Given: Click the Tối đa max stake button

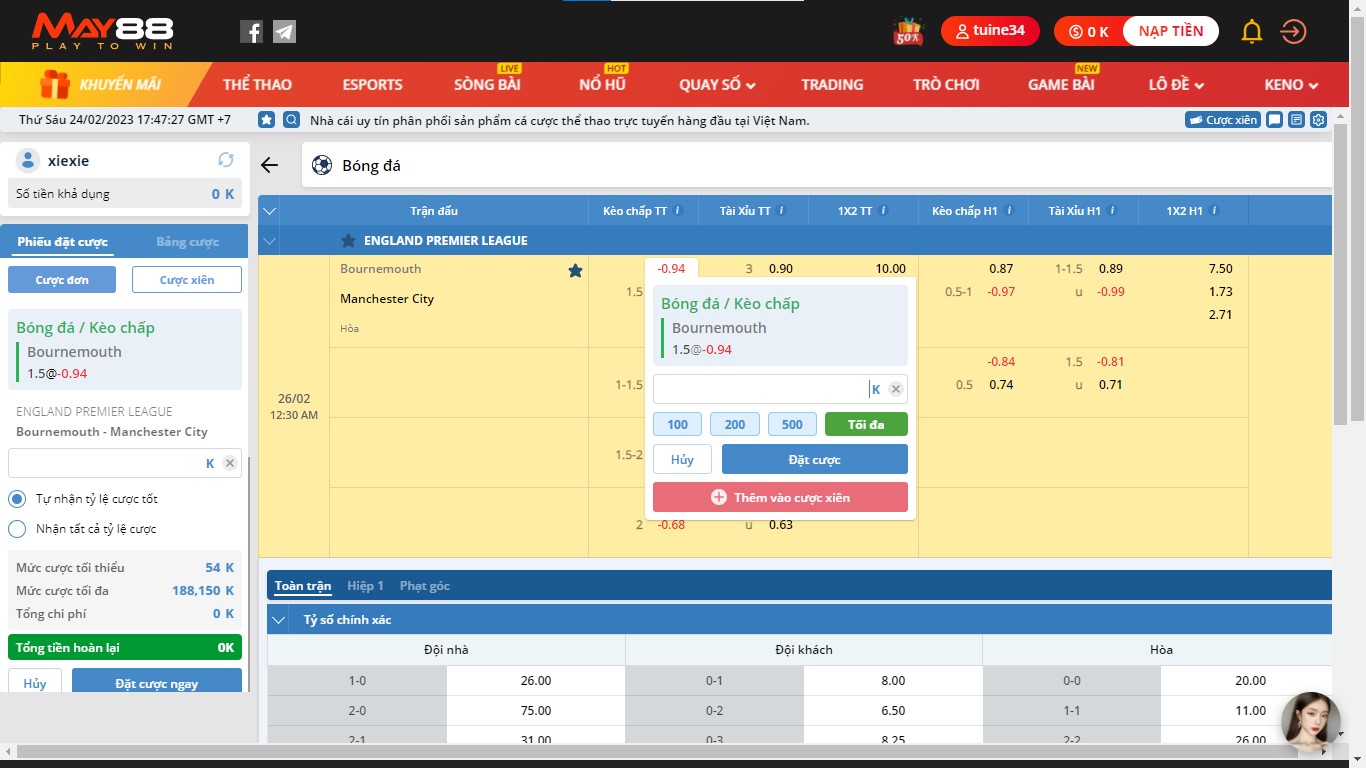Looking at the screenshot, I should [866, 424].
